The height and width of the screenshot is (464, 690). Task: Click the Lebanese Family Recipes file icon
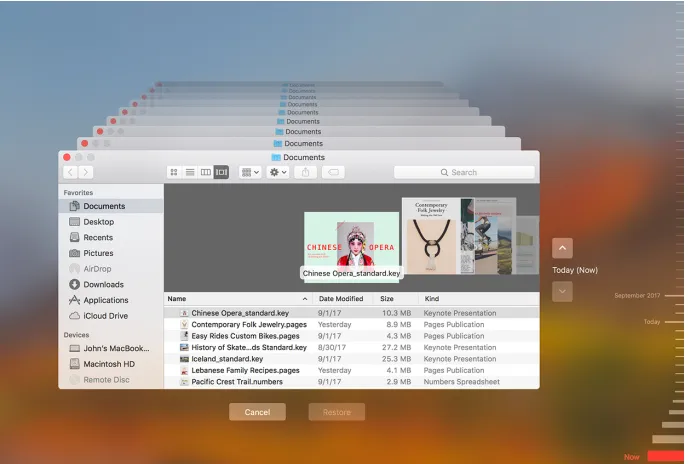[184, 370]
